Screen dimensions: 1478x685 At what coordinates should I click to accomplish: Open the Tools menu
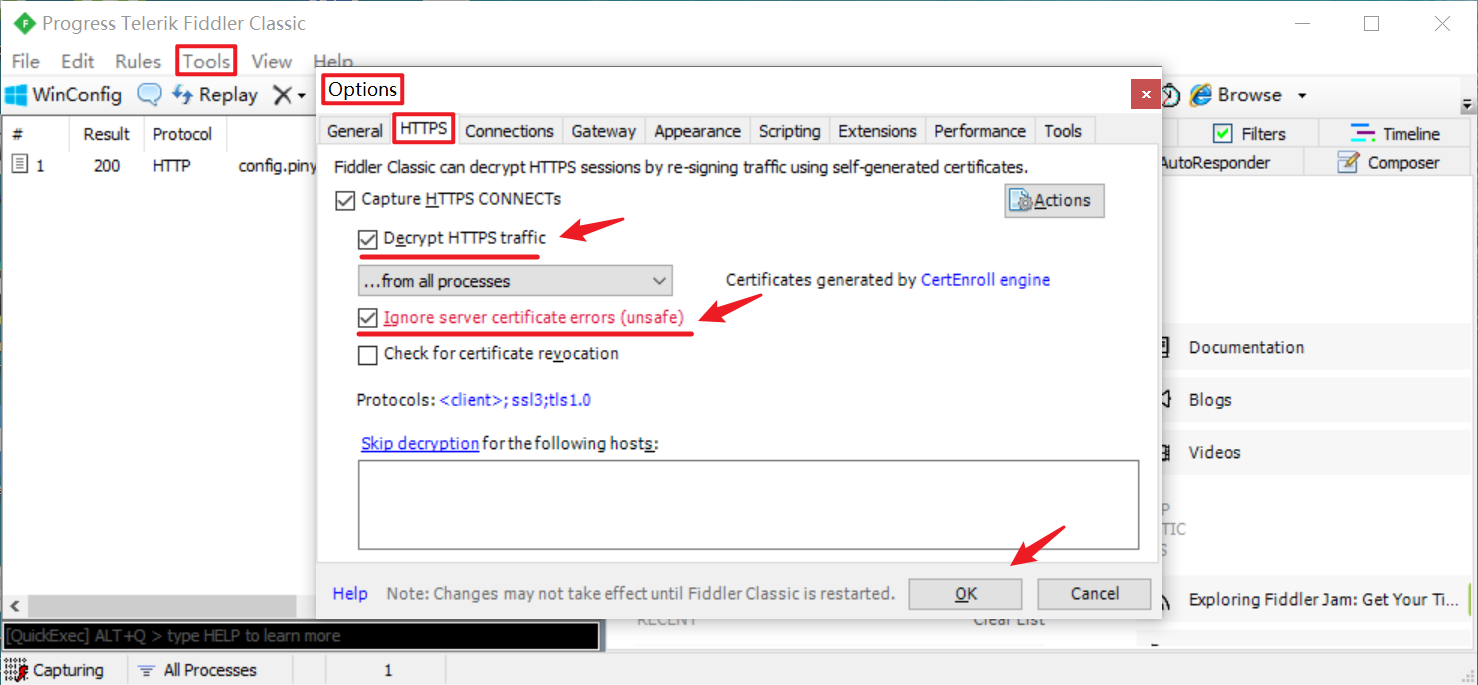pos(206,61)
